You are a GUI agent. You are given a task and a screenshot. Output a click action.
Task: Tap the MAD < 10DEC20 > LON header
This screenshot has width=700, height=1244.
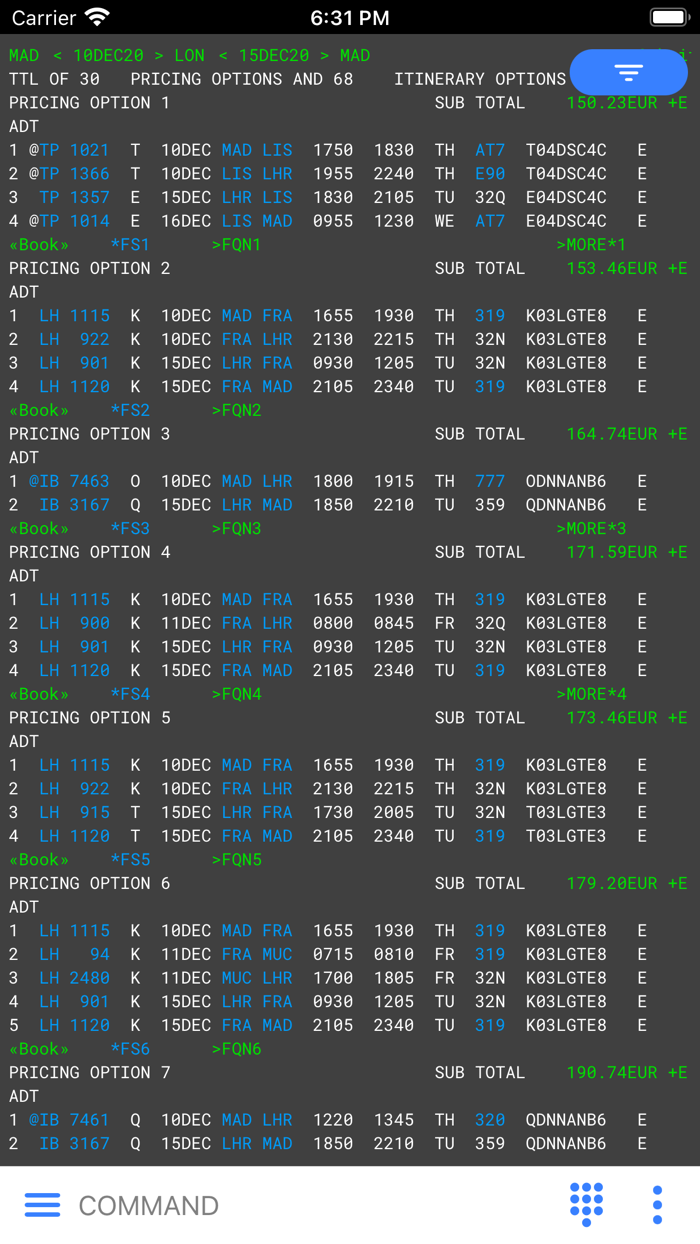click(107, 56)
